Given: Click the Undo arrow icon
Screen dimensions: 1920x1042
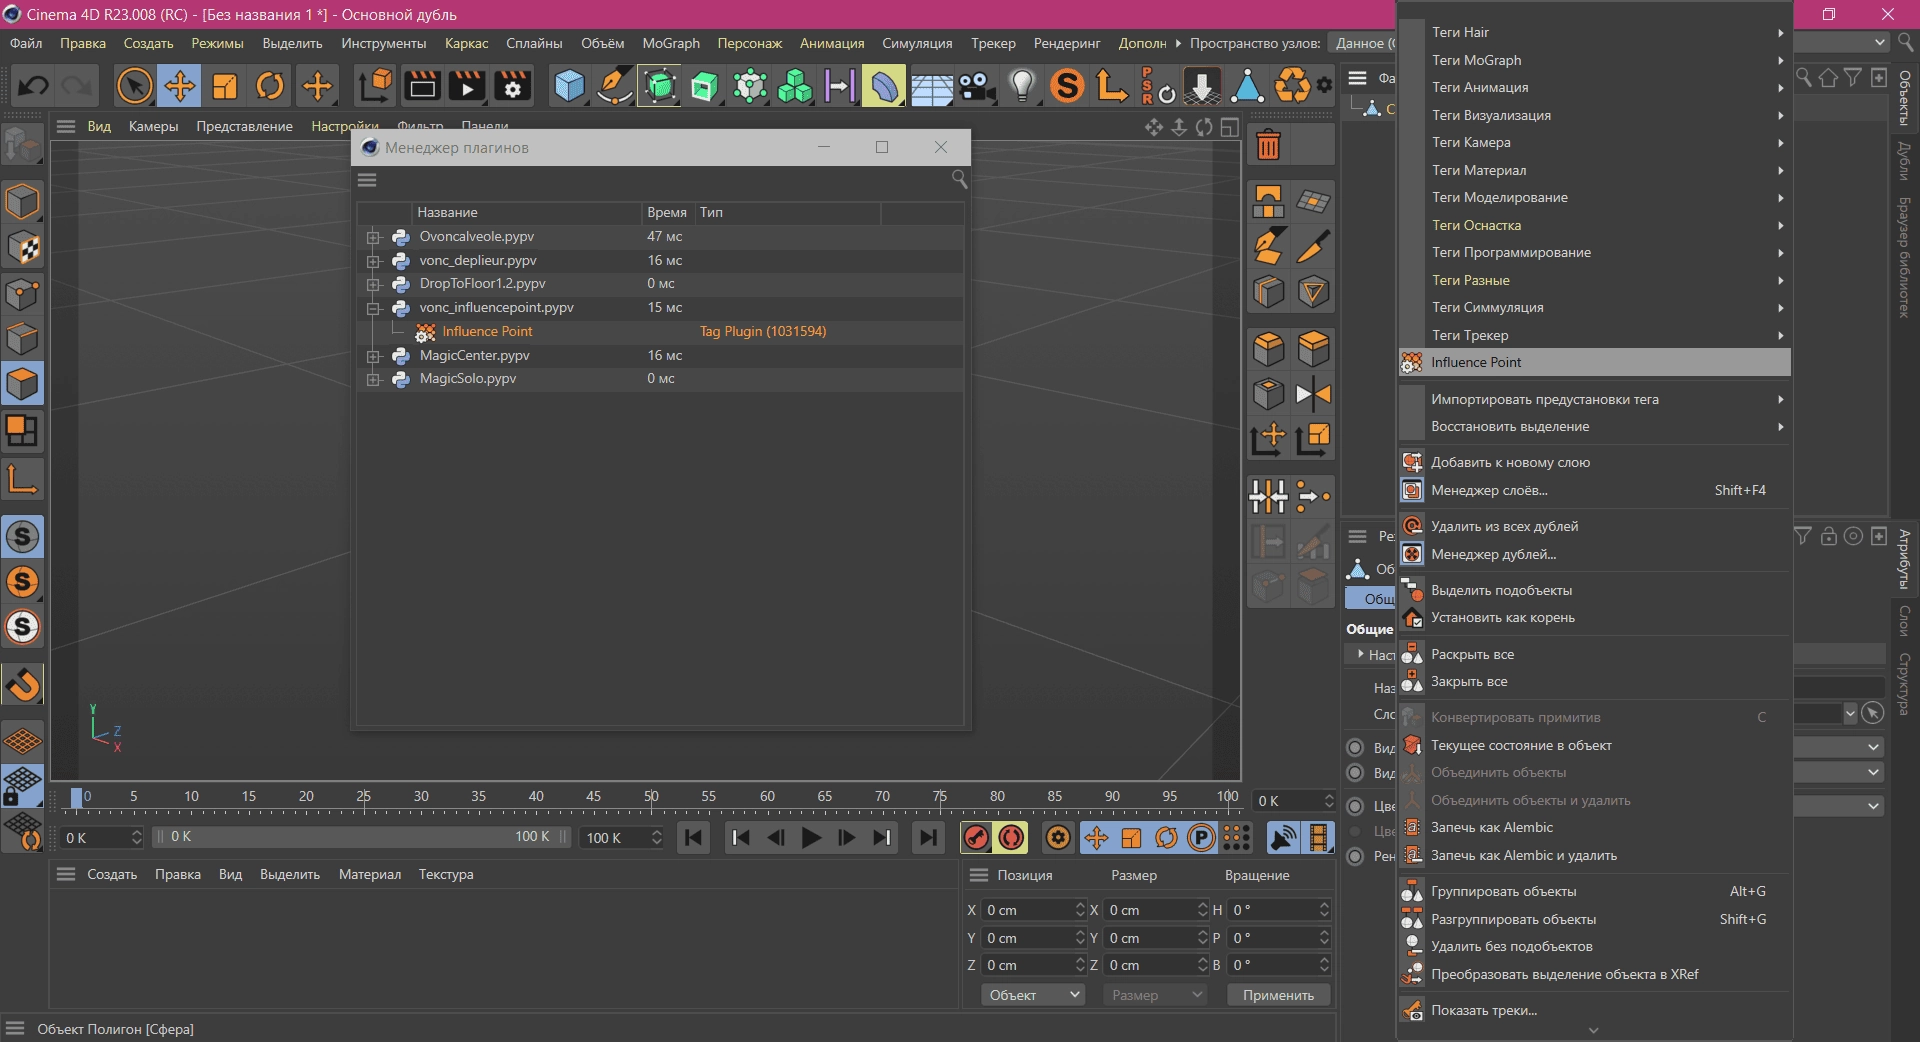Looking at the screenshot, I should [x=33, y=86].
